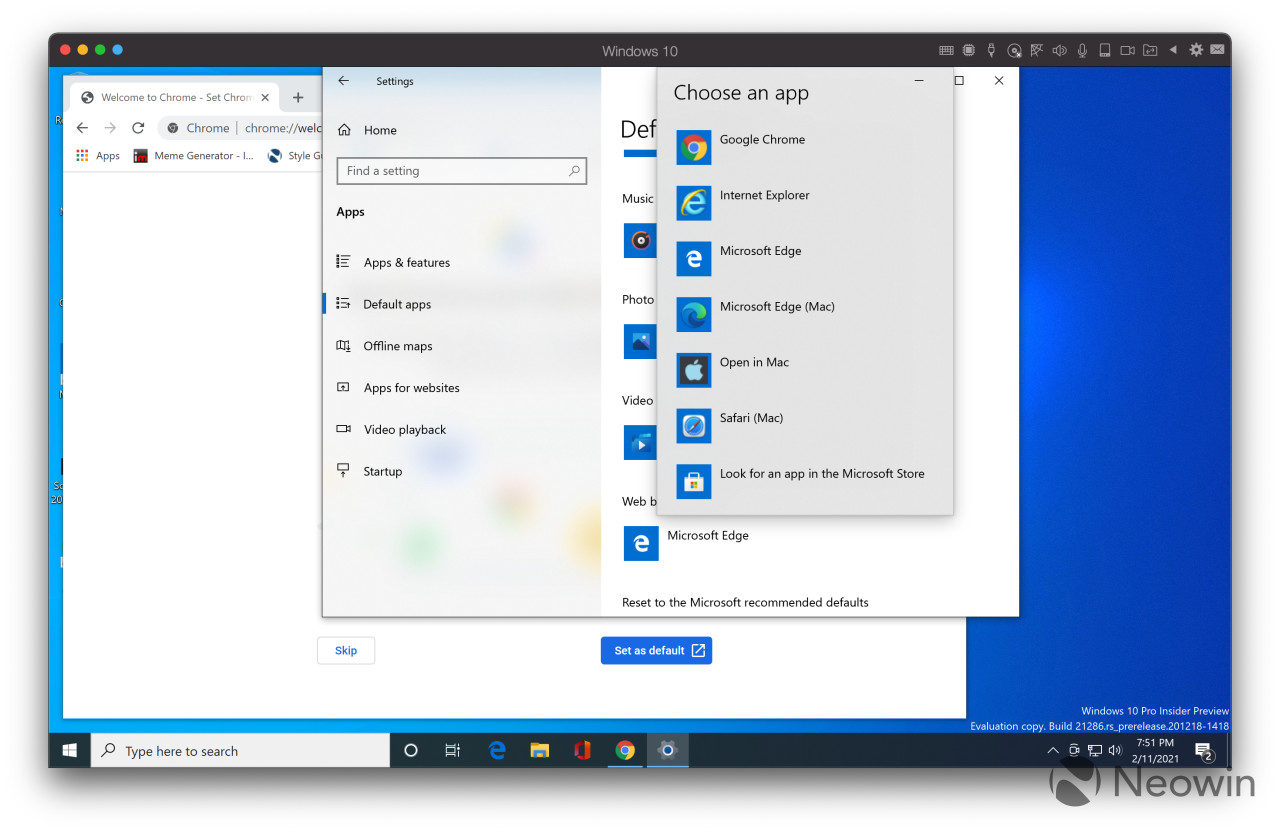The width and height of the screenshot is (1280, 832).
Task: Open the Style Guide bookmark in Chrome
Action: tap(294, 156)
